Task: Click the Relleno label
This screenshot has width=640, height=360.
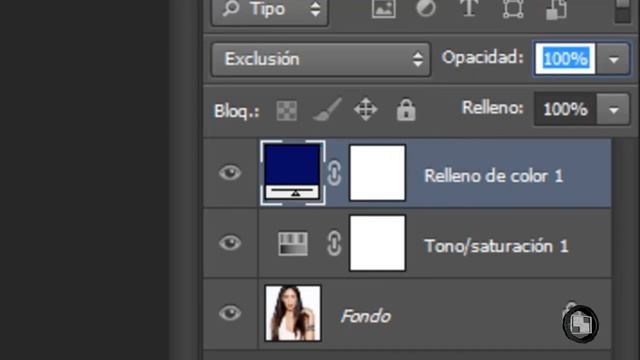Action: point(493,108)
